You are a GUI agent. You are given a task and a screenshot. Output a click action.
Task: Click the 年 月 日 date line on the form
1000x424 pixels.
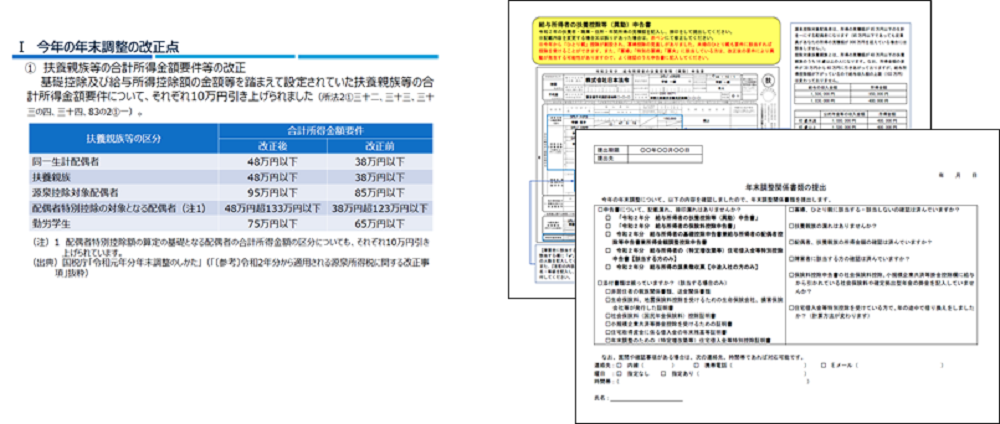(x=957, y=173)
